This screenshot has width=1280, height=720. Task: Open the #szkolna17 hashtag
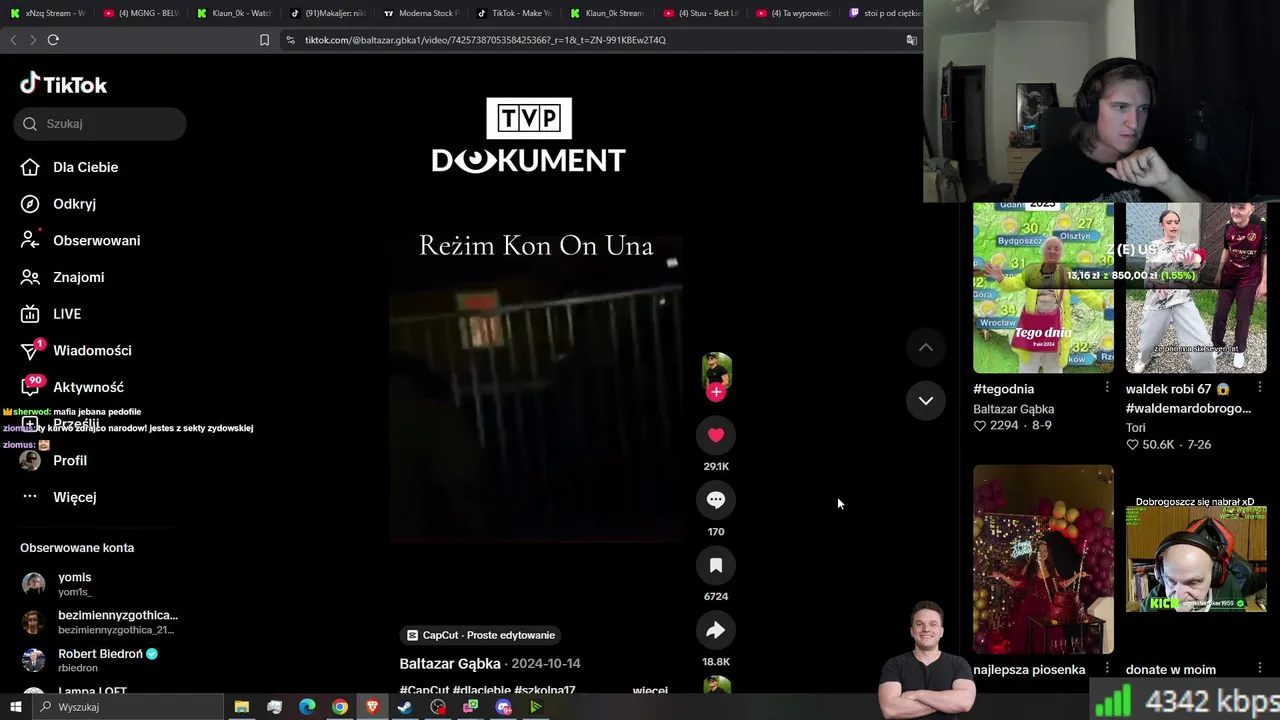coord(544,690)
